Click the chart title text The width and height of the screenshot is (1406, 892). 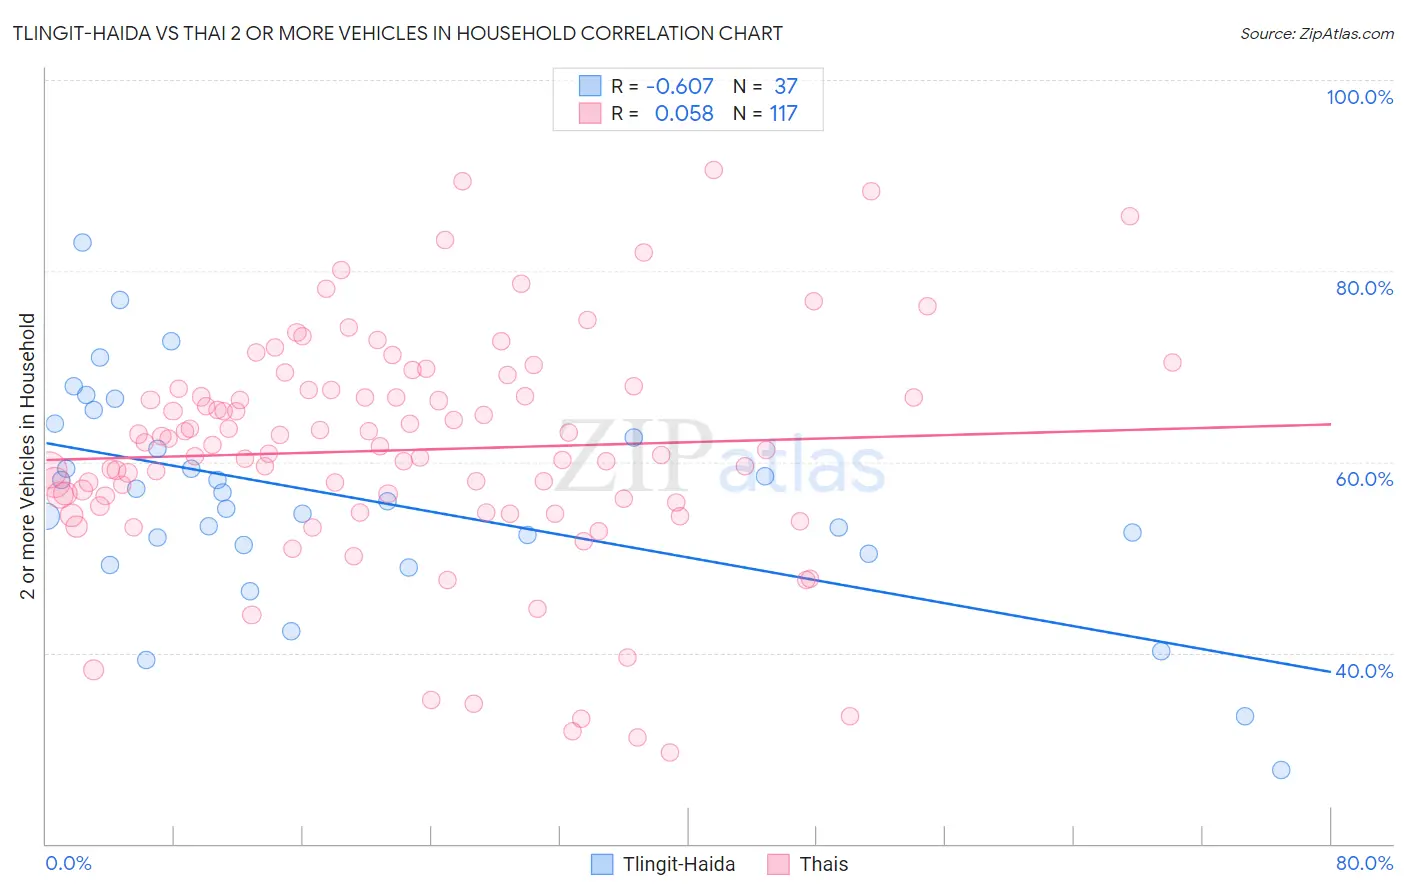397,33
